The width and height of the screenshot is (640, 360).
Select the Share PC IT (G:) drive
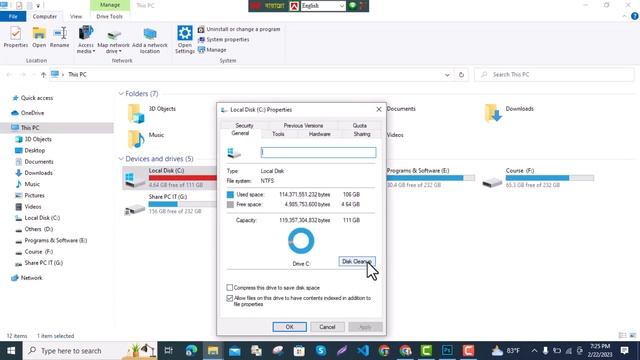169,204
